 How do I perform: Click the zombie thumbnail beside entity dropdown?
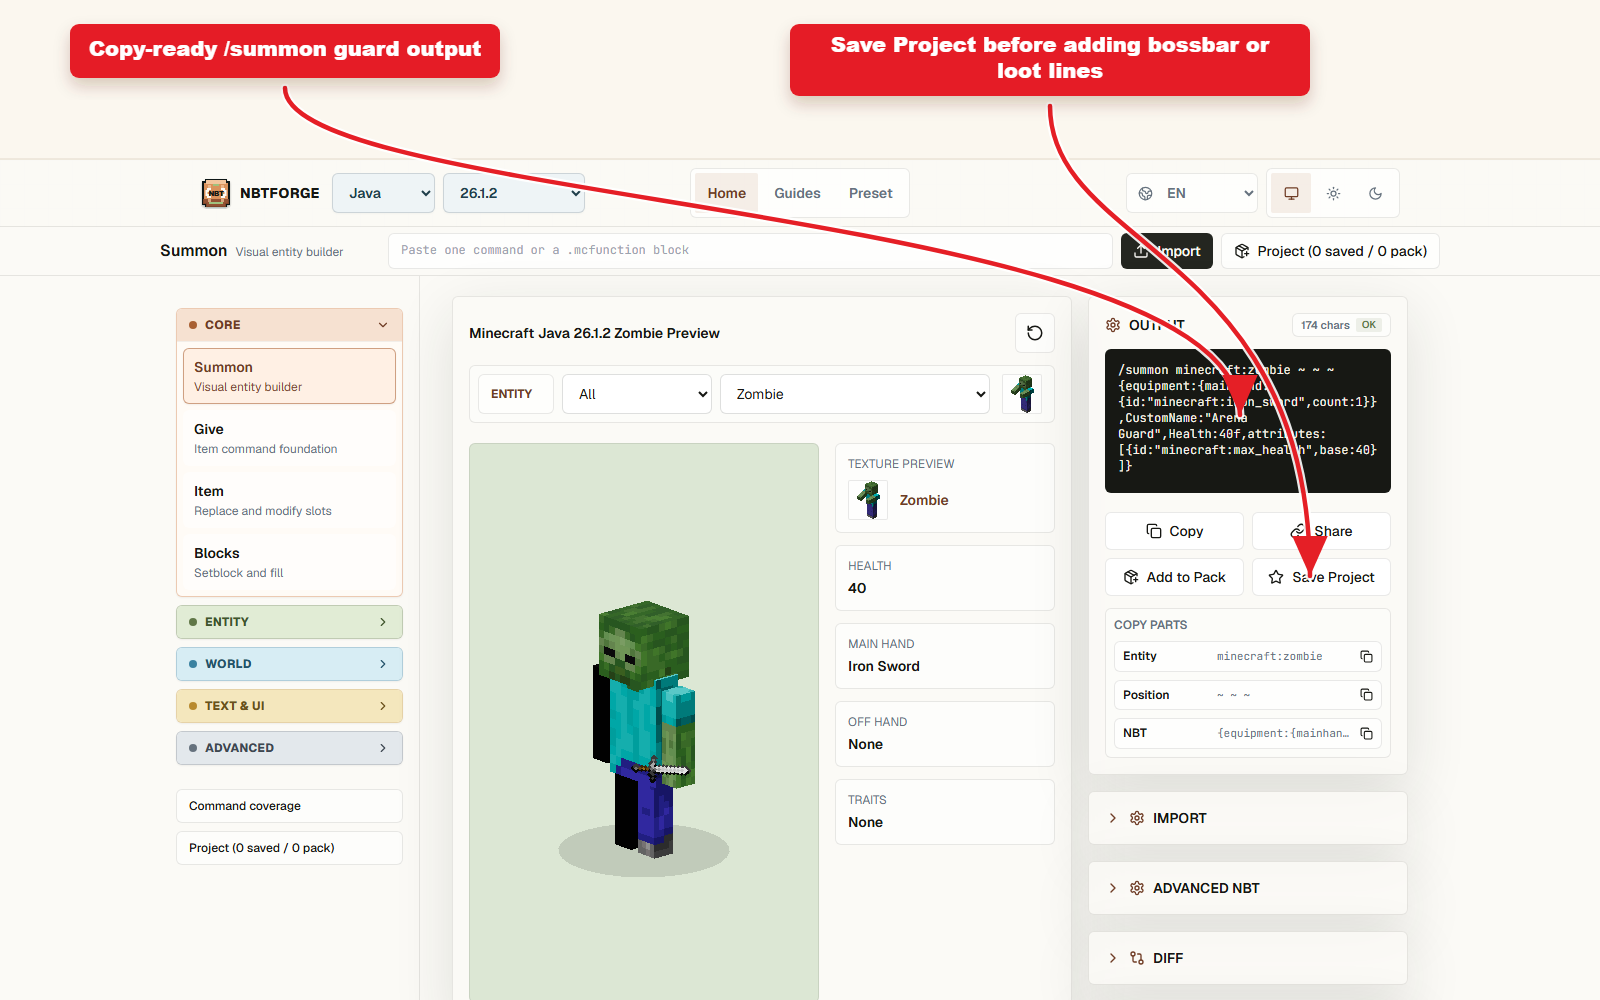pyautogui.click(x=1022, y=394)
